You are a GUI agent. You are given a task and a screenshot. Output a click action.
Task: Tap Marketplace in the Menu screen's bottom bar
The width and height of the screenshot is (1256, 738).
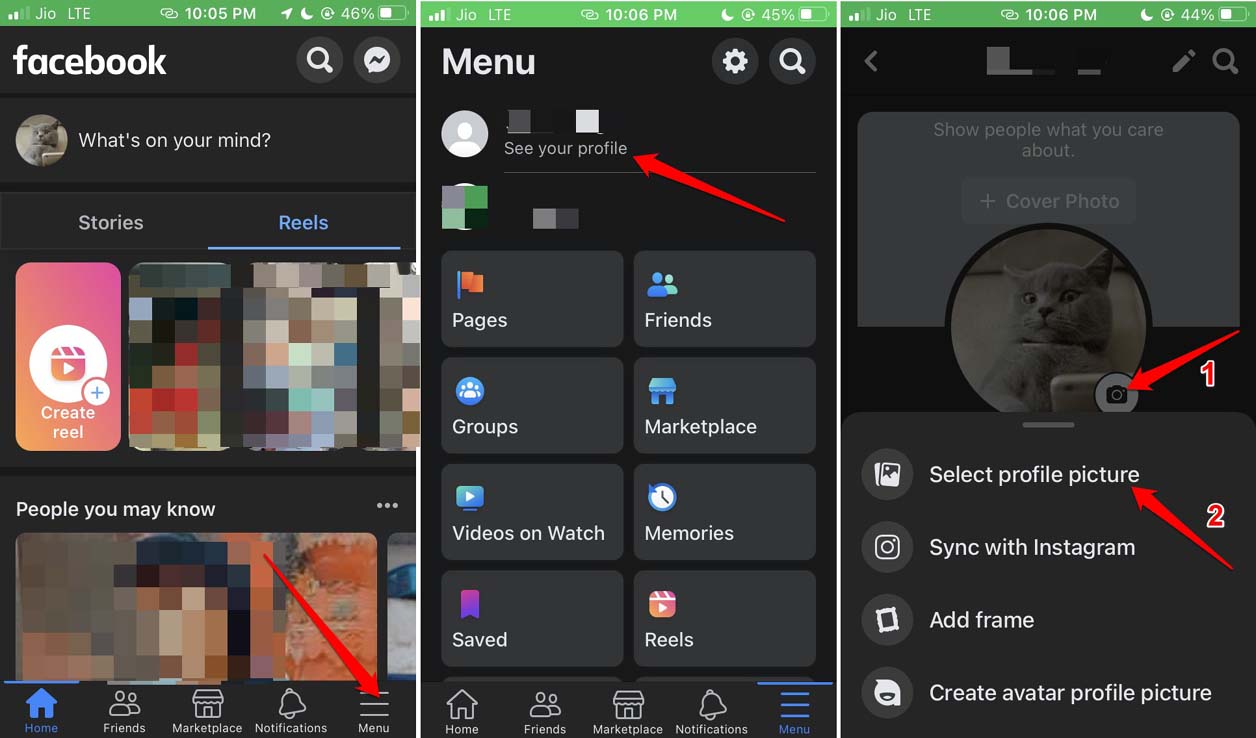coord(628,711)
